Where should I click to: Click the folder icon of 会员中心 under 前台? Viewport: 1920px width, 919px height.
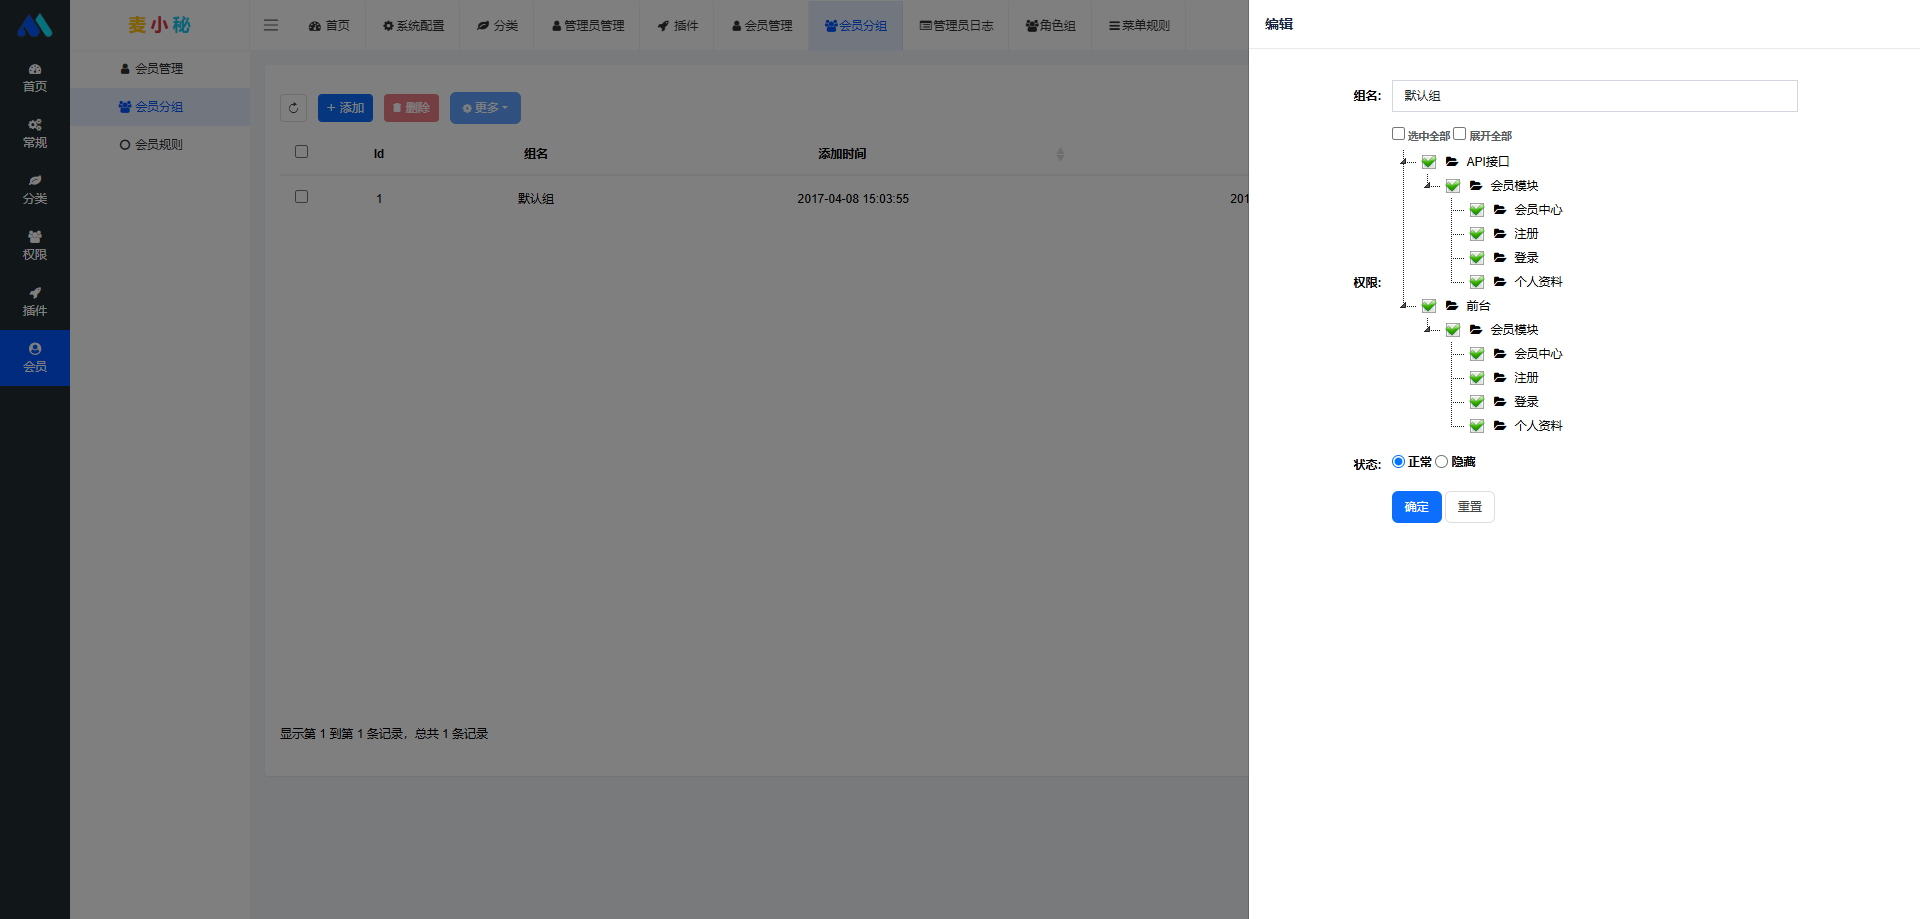click(x=1500, y=354)
